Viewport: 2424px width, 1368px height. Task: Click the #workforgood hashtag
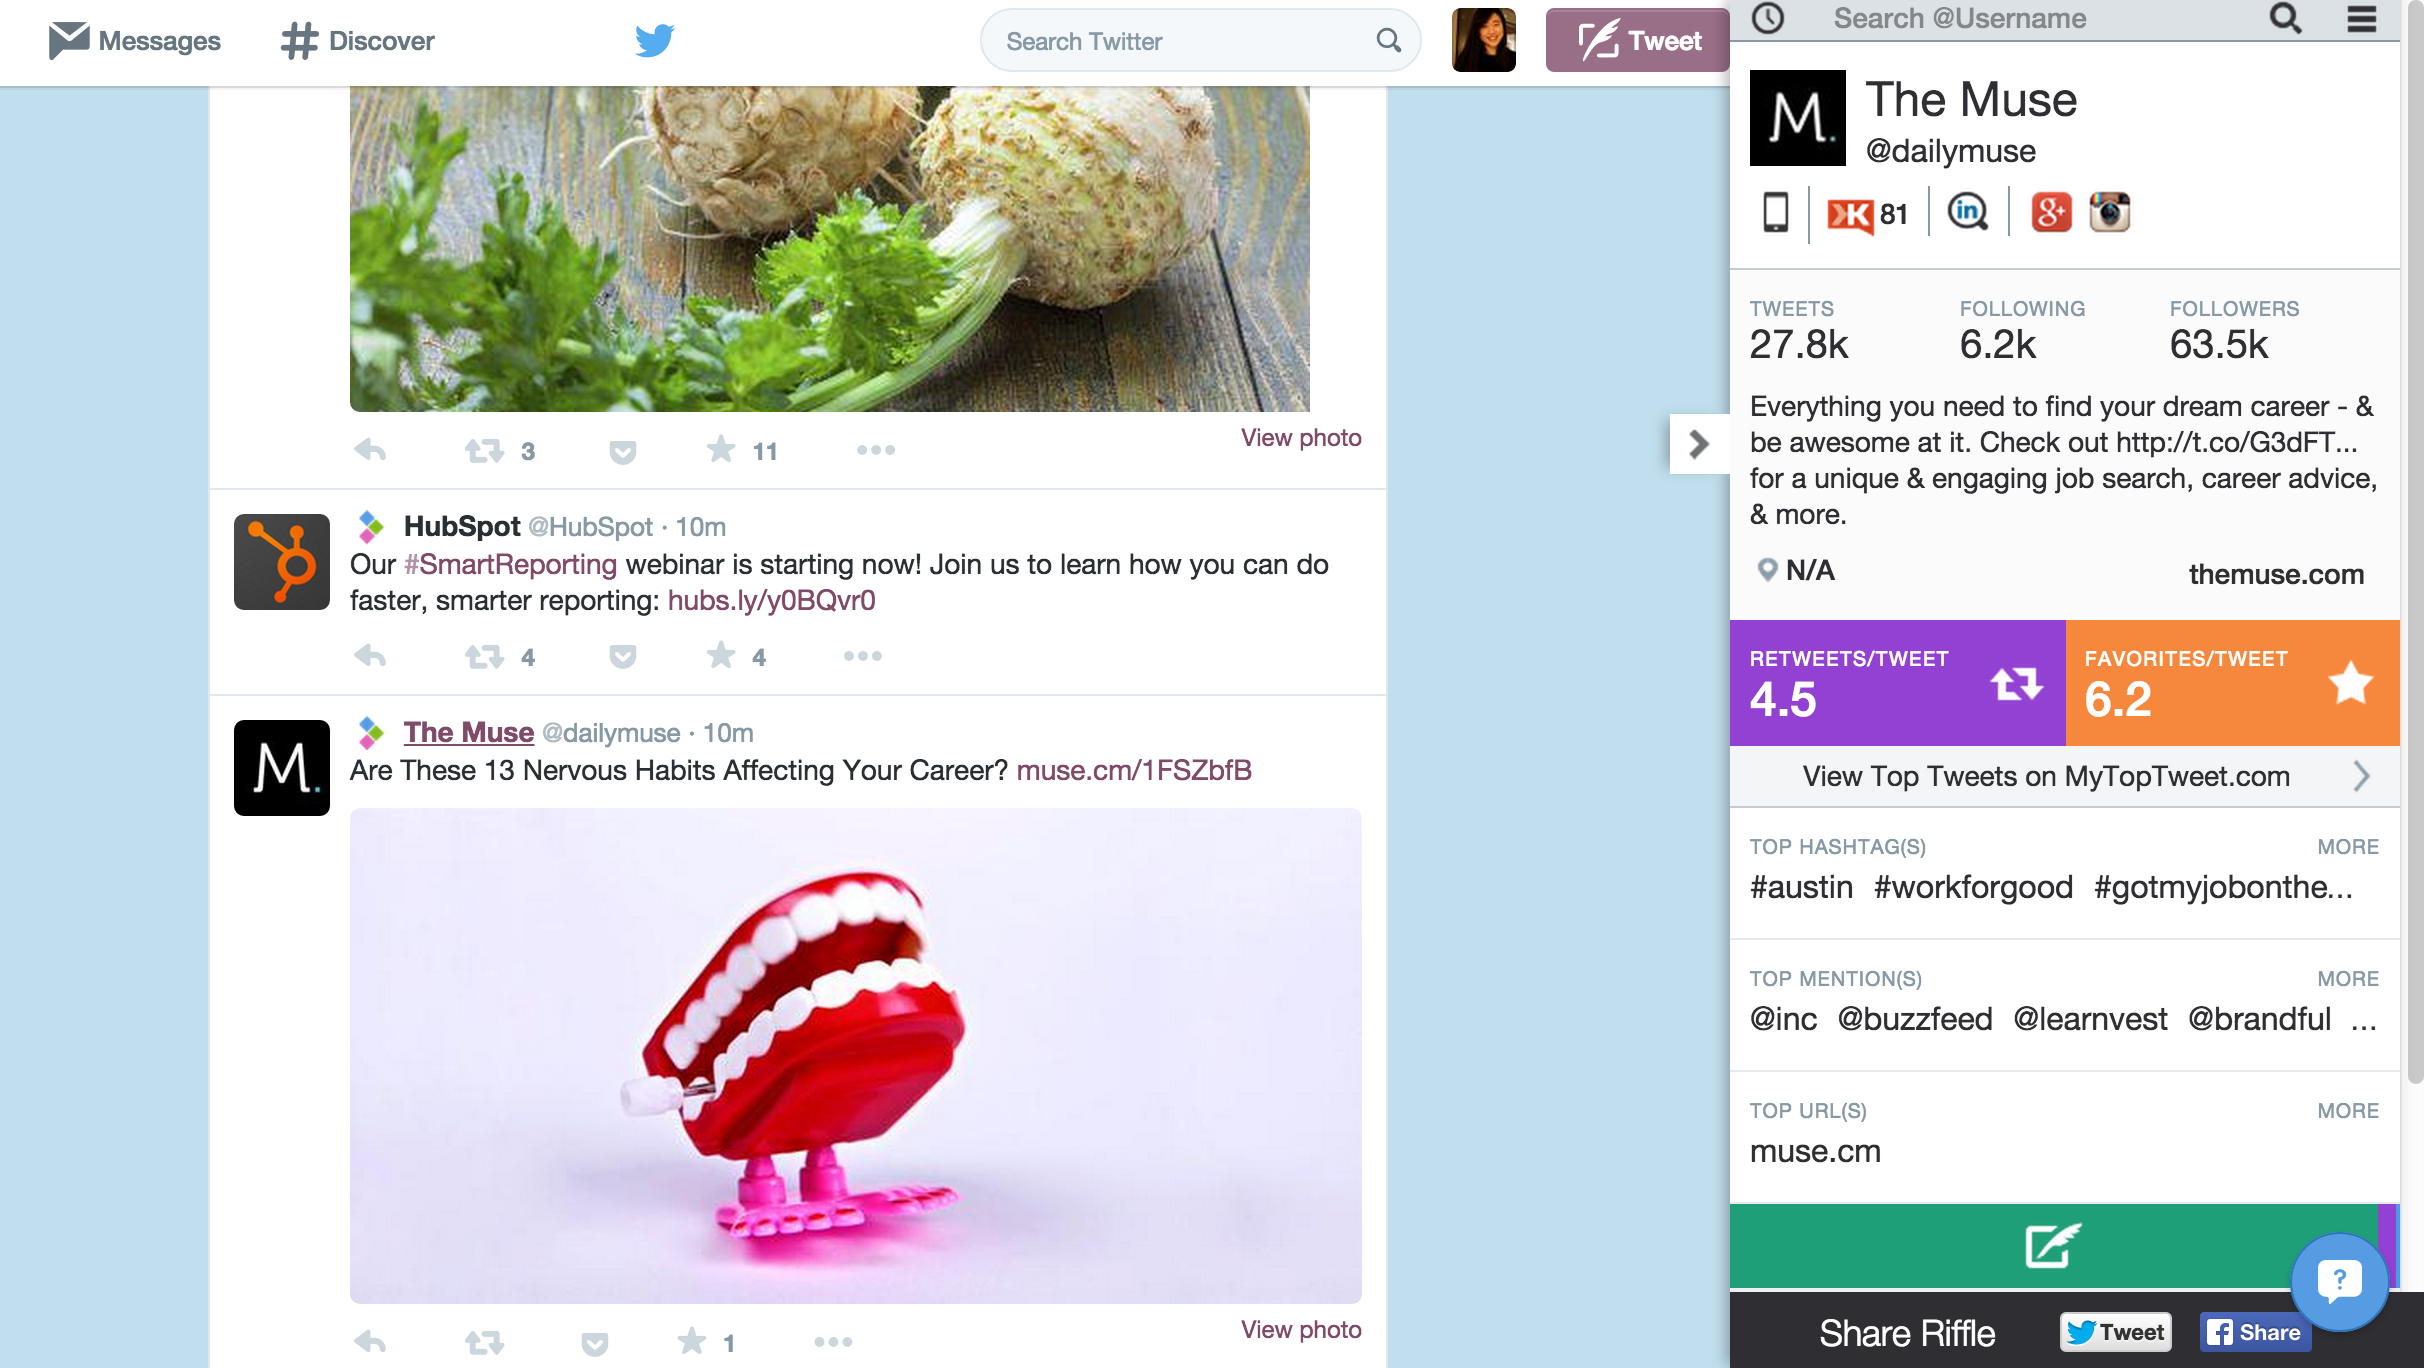coord(1973,887)
